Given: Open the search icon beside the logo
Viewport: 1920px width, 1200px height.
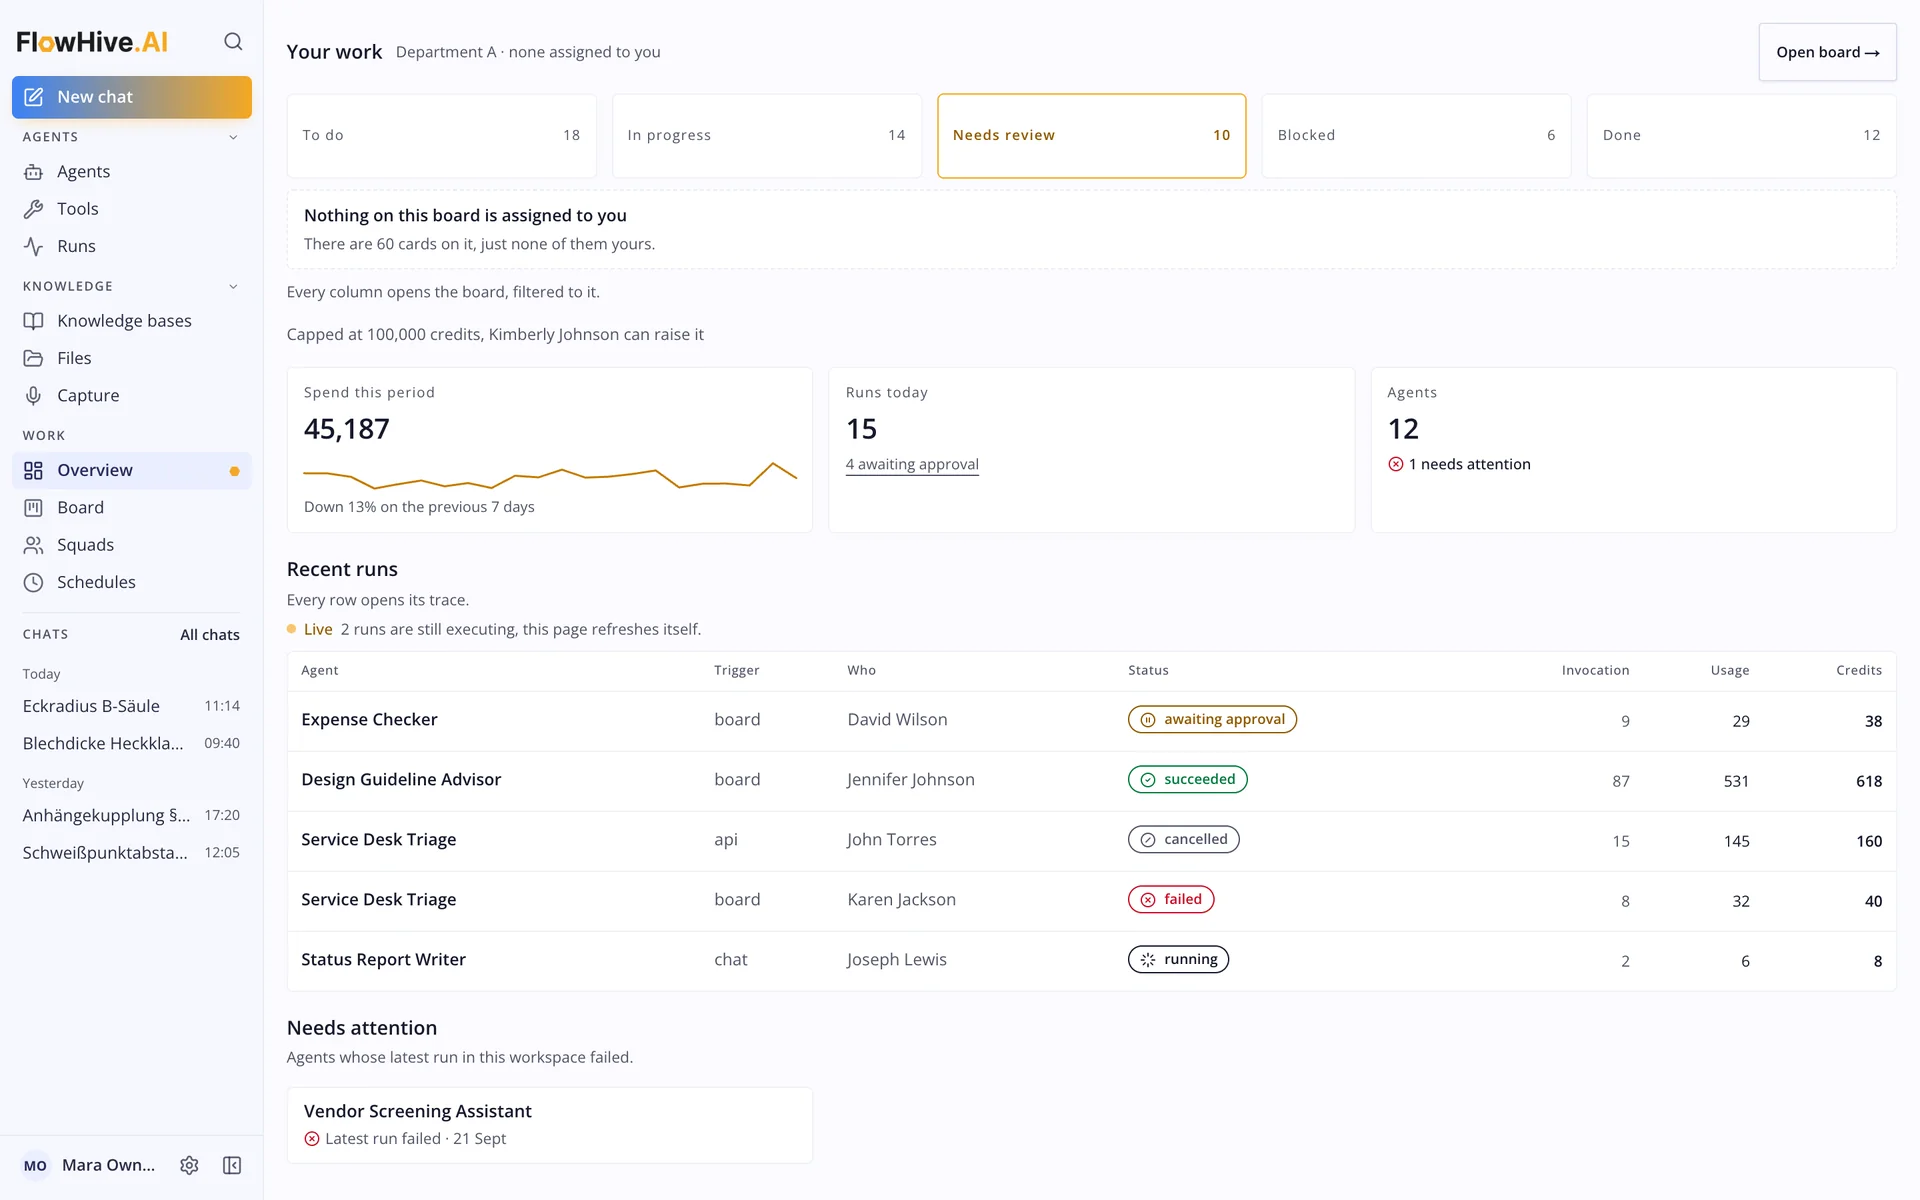Looking at the screenshot, I should [233, 41].
